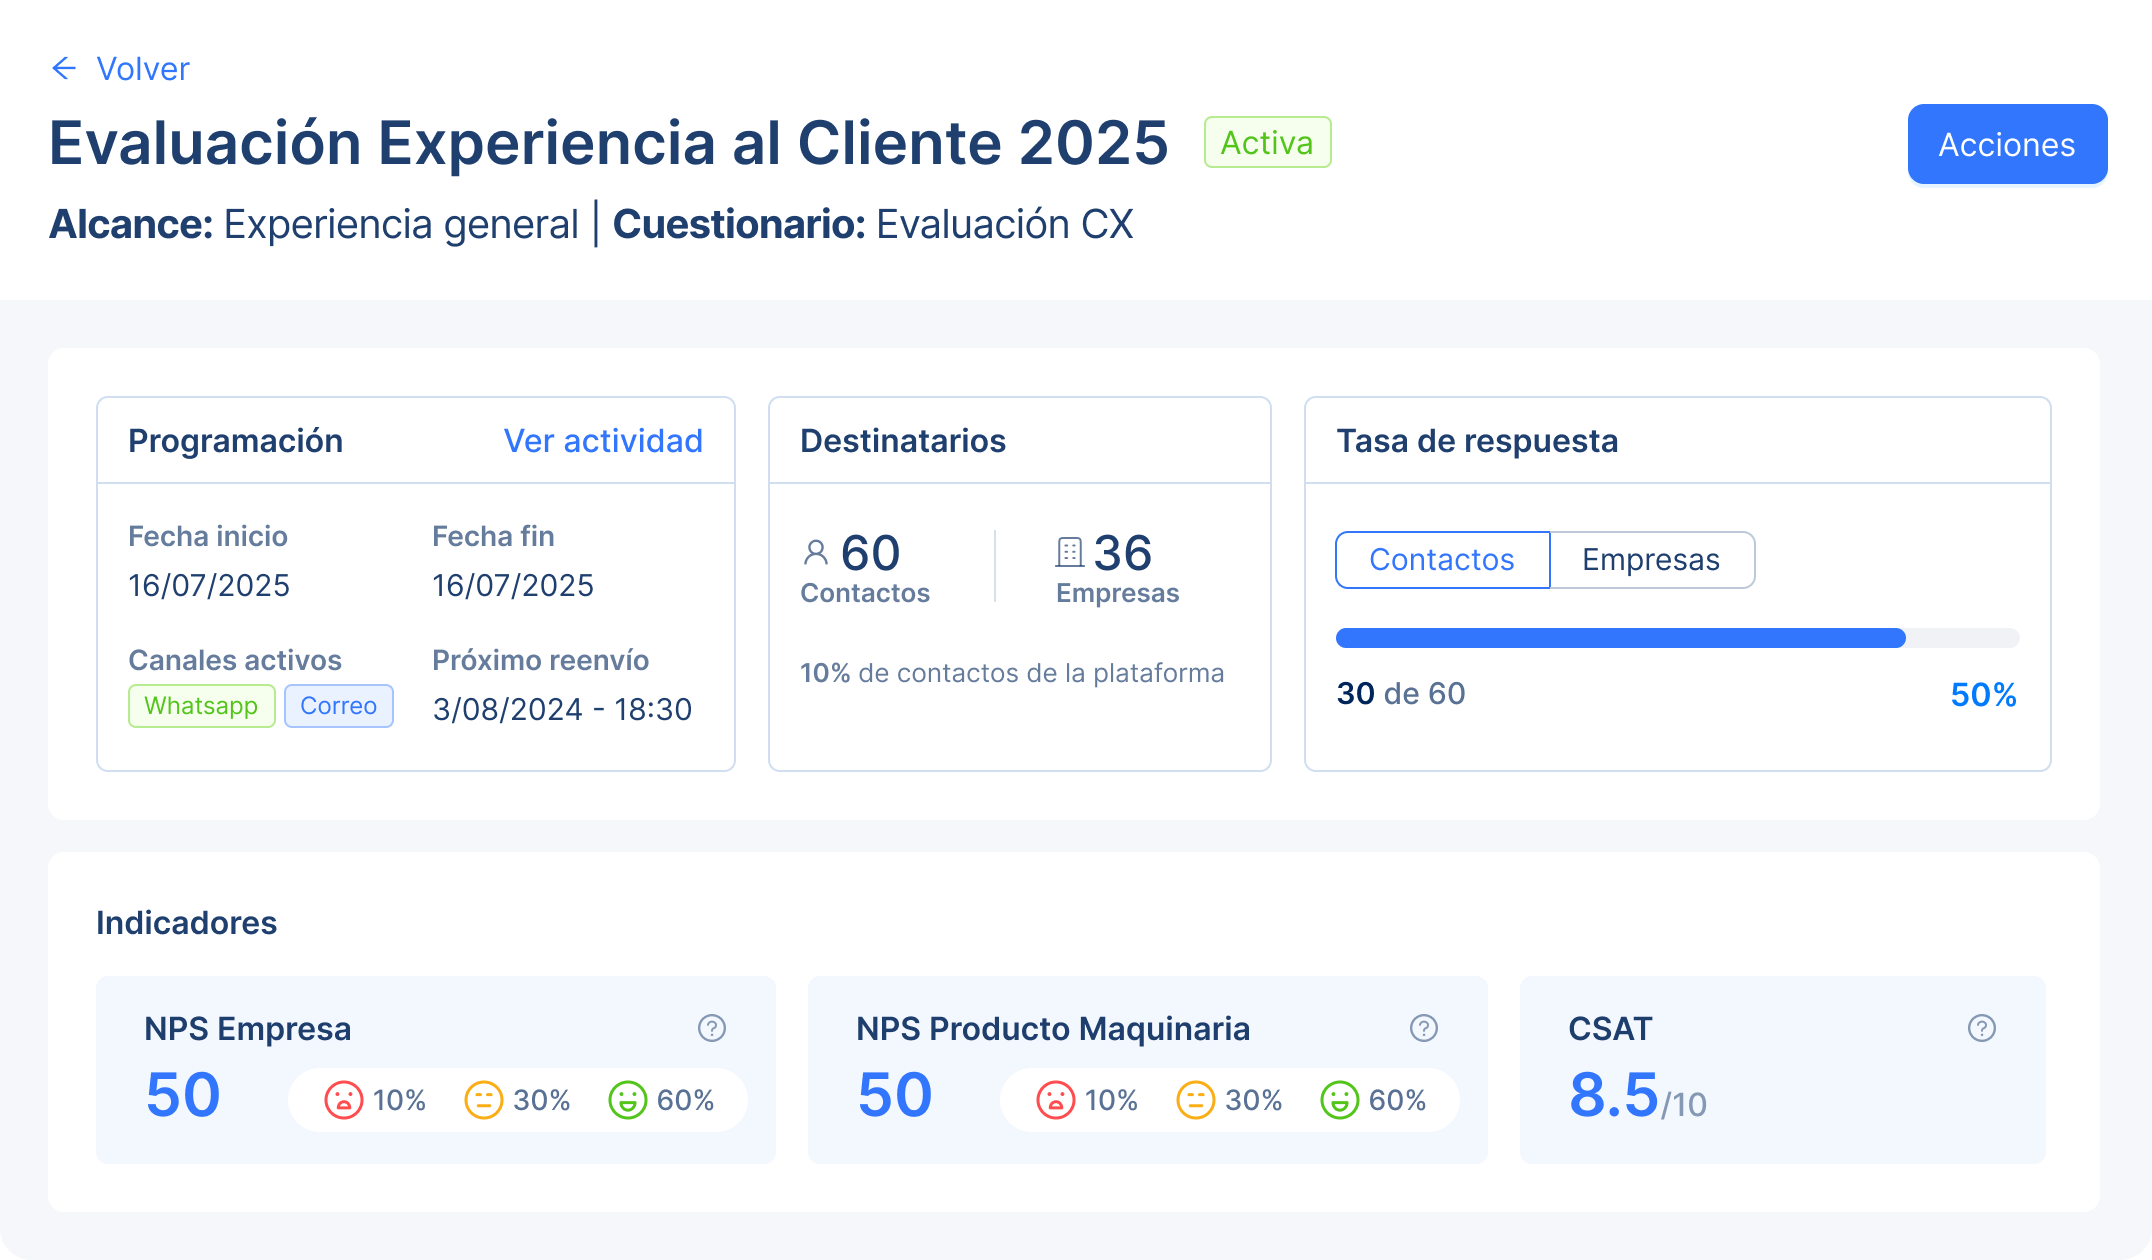Image resolution: width=2152 pixels, height=1260 pixels.
Task: Click the back arrow next to Volver
Action: coord(63,68)
